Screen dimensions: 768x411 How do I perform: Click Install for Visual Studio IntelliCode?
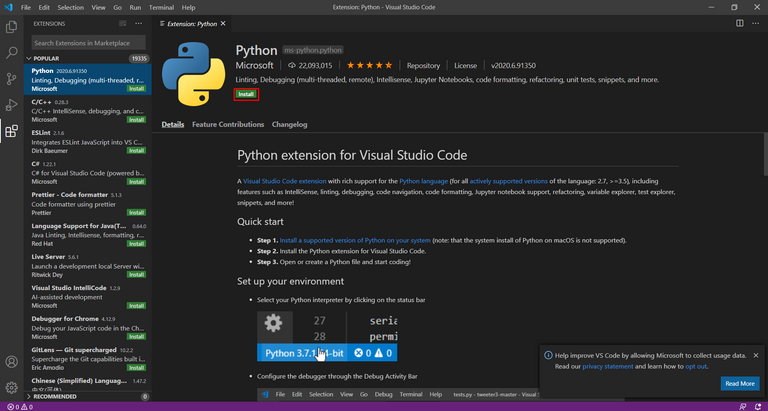click(136, 306)
